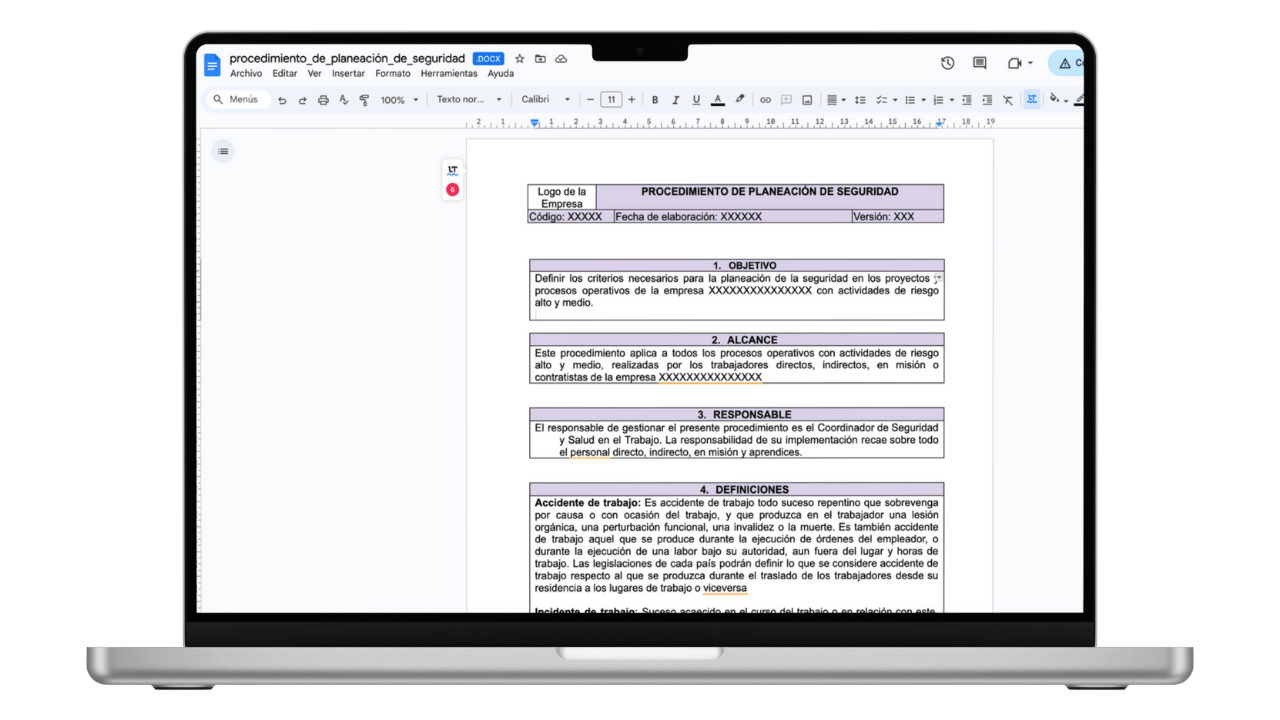Screen dimensions: 1280x720
Task: Select the Paint format tool
Action: point(365,100)
